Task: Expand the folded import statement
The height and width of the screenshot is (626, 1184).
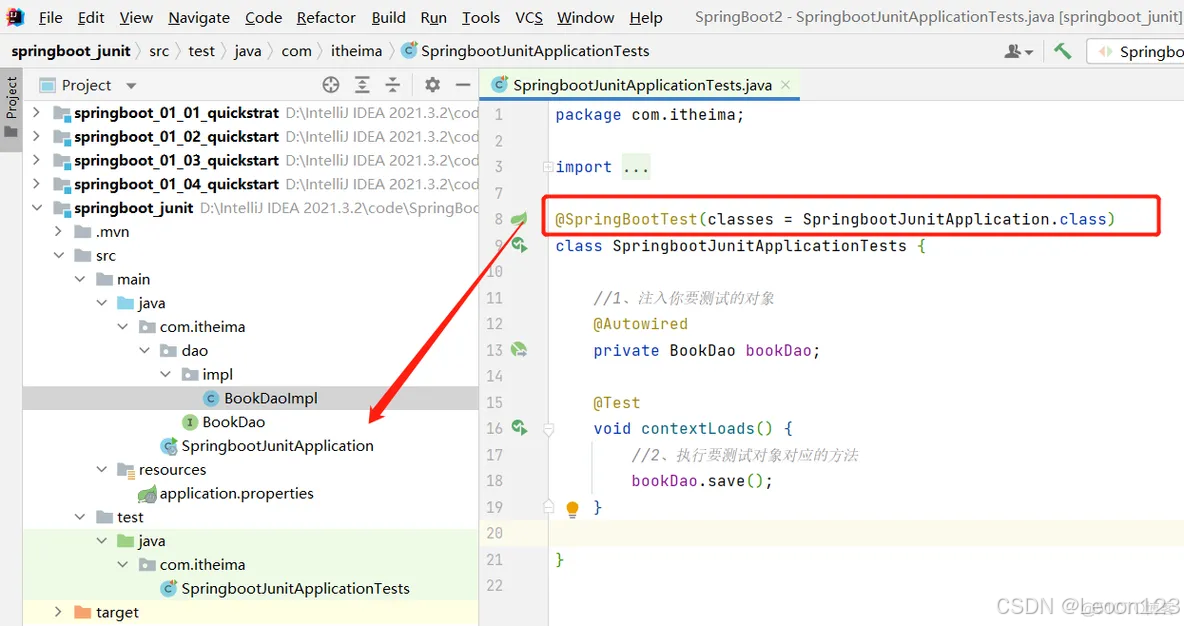Action: point(548,167)
